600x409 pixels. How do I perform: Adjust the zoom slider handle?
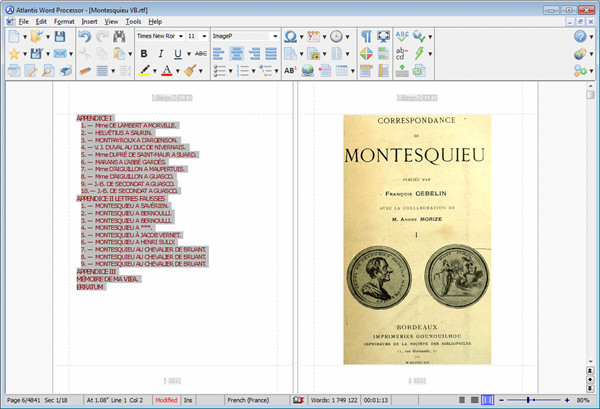click(x=528, y=400)
